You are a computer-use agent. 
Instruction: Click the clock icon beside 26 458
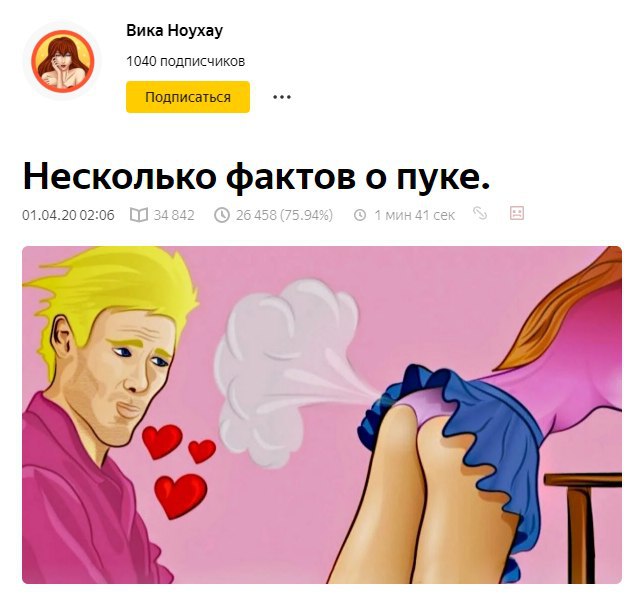(222, 215)
